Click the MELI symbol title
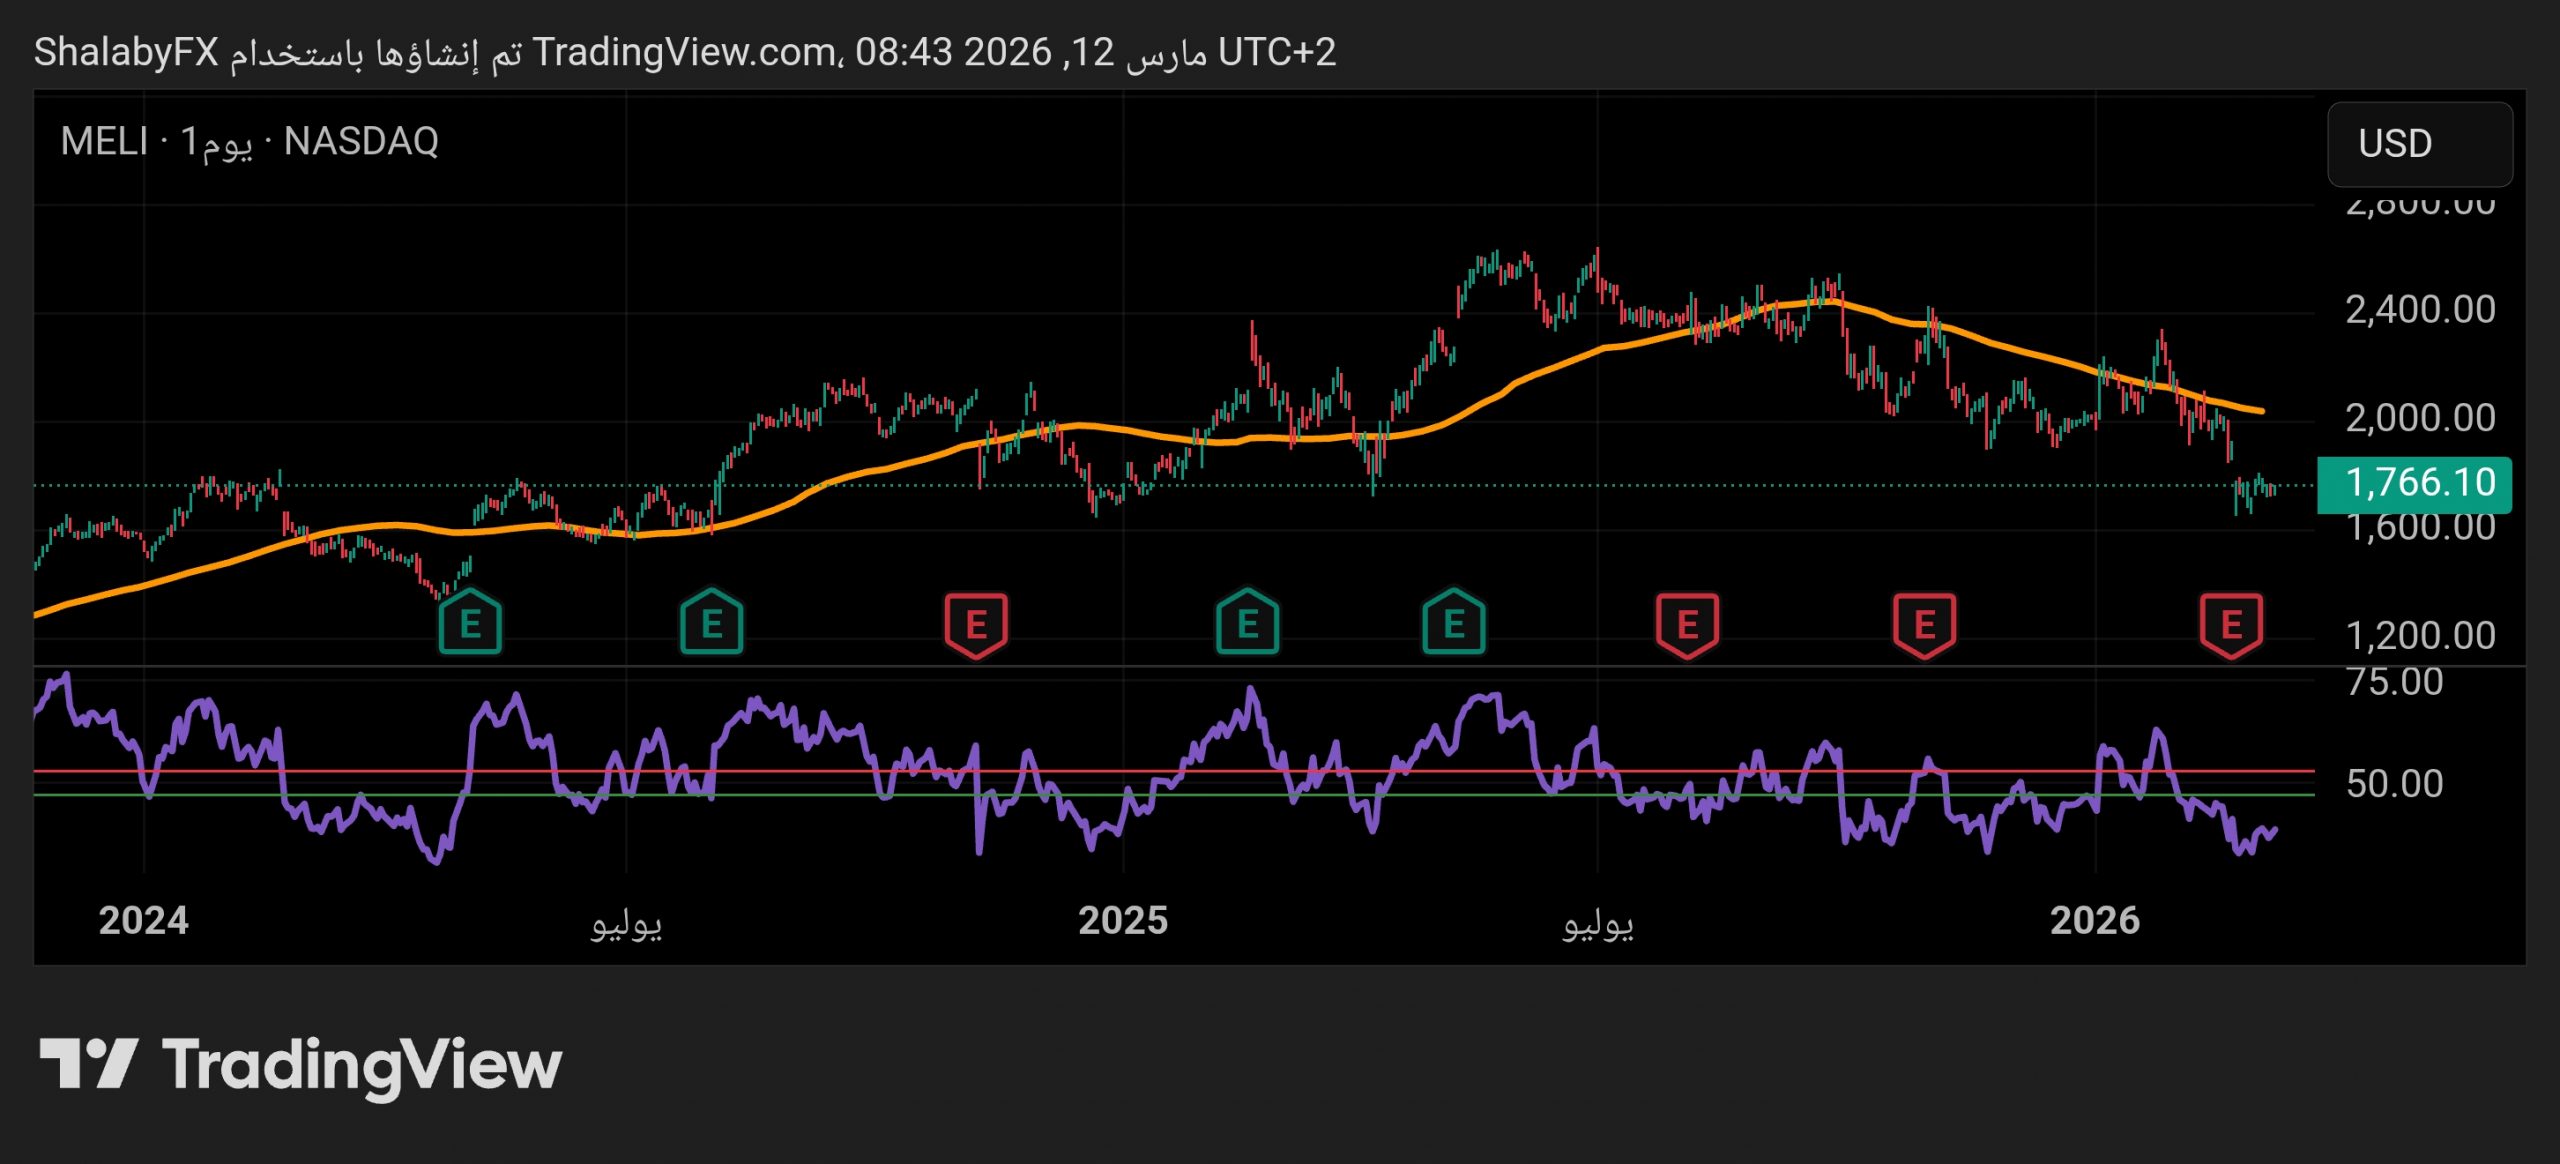 click(104, 142)
